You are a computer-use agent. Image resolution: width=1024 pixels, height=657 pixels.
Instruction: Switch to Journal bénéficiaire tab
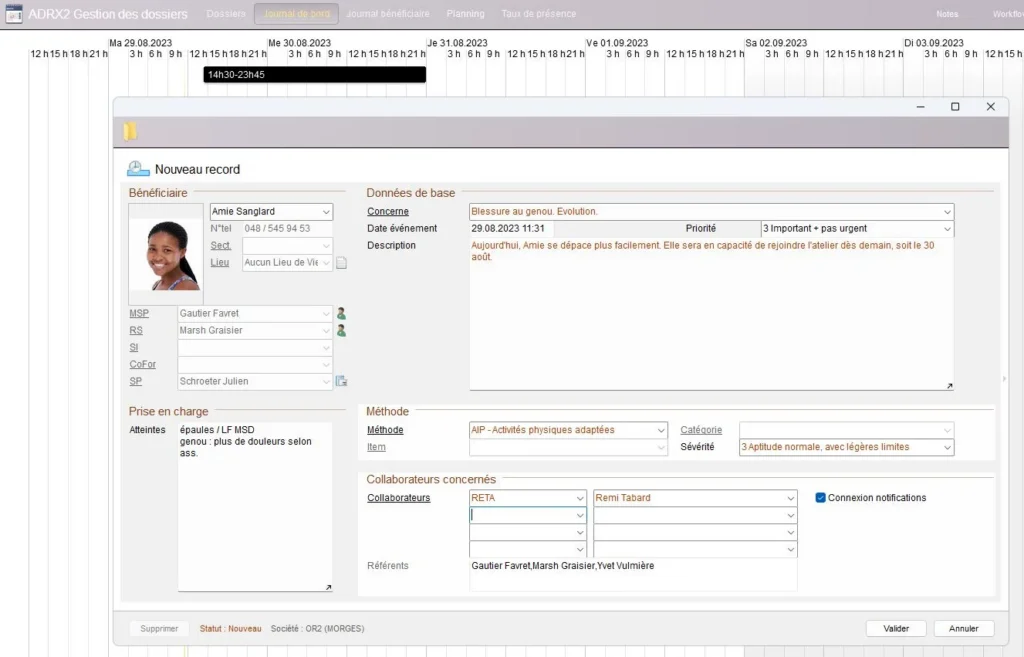388,14
